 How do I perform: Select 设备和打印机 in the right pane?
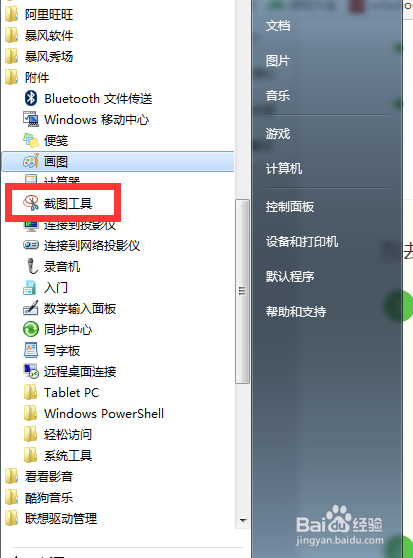click(x=302, y=242)
